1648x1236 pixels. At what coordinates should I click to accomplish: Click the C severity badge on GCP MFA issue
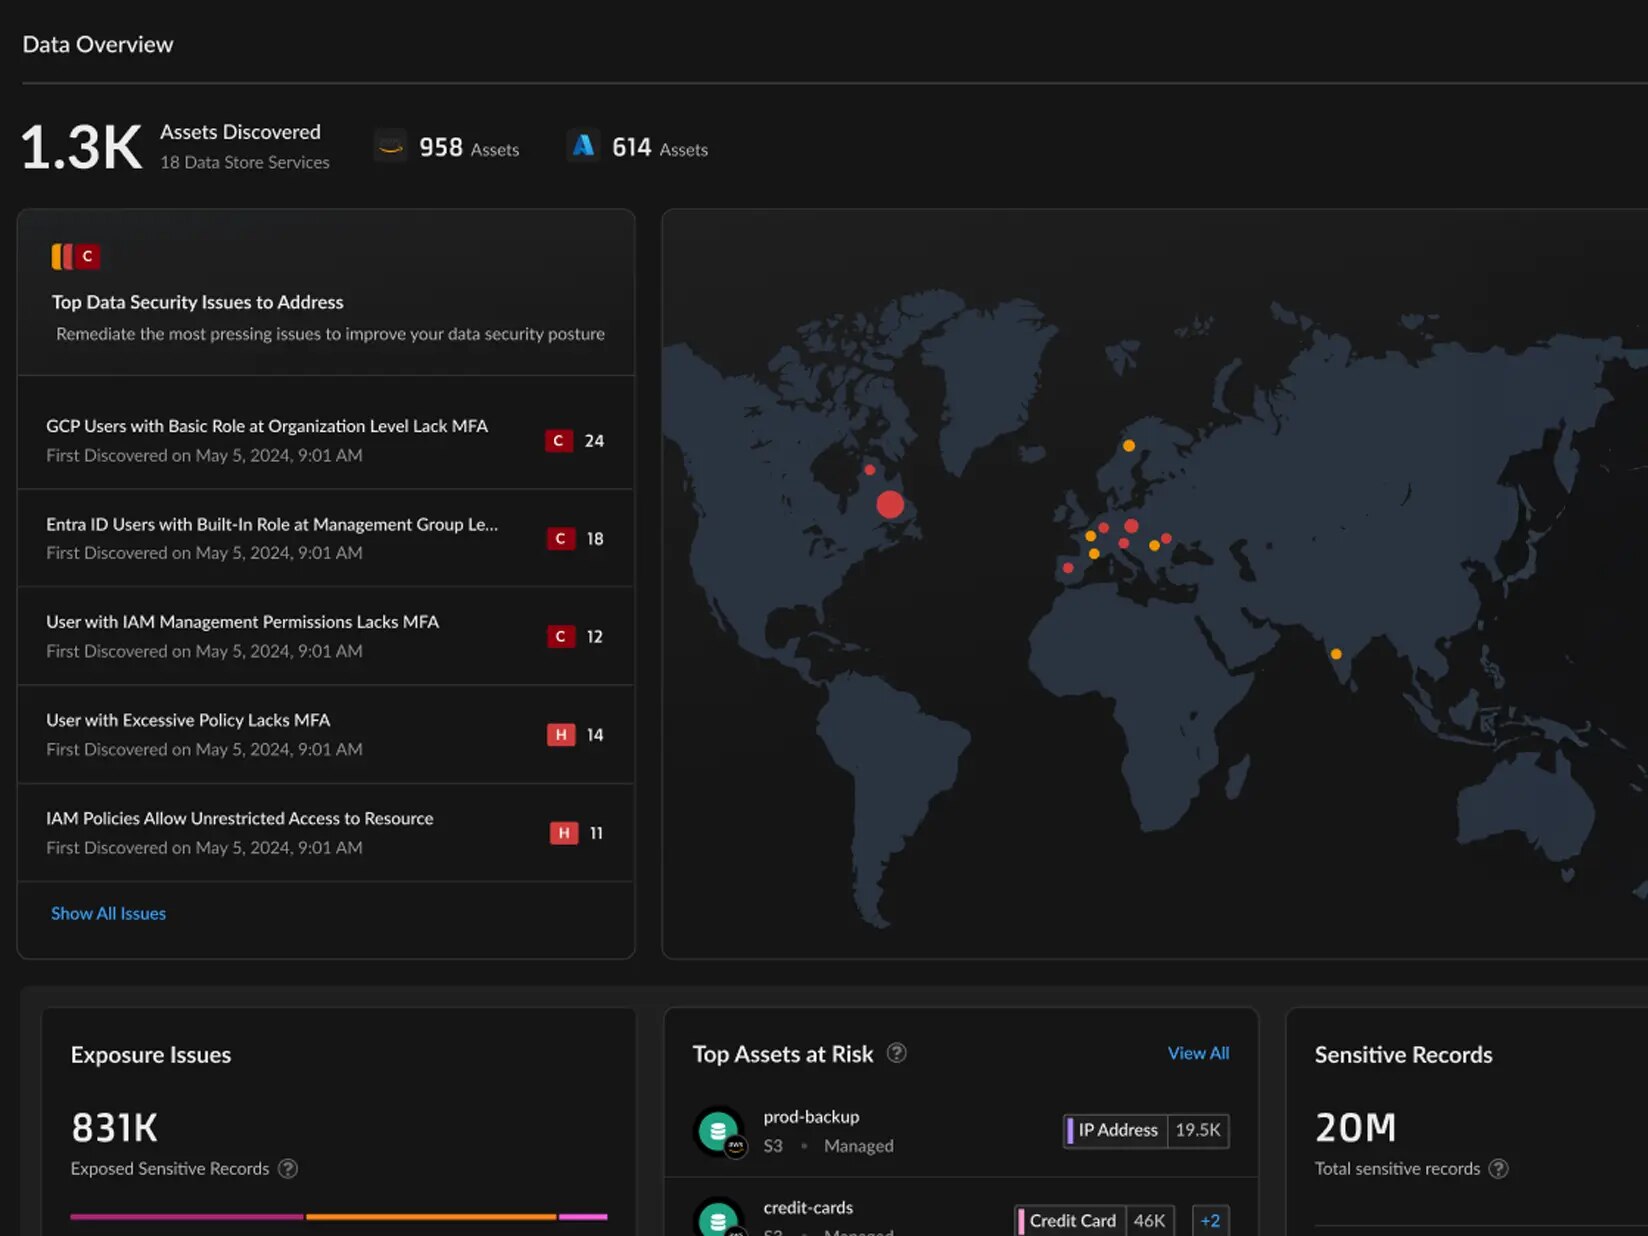click(557, 440)
